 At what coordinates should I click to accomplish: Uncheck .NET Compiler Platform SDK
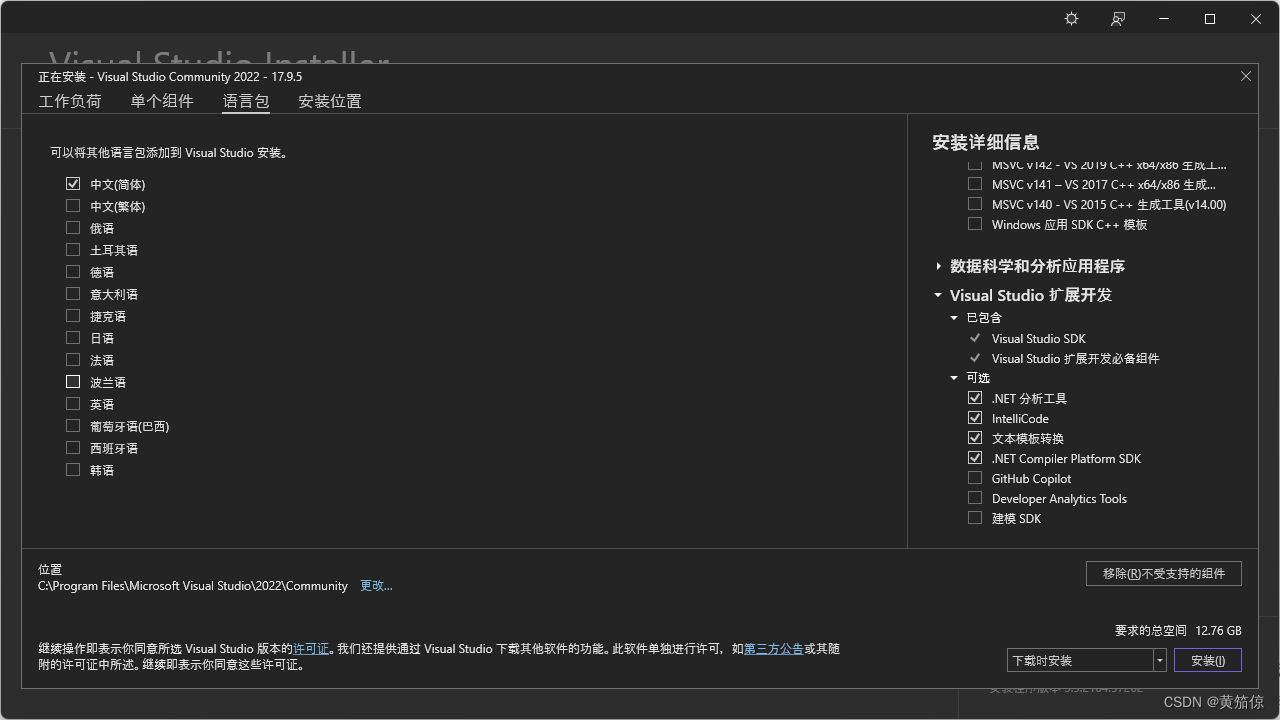click(975, 458)
